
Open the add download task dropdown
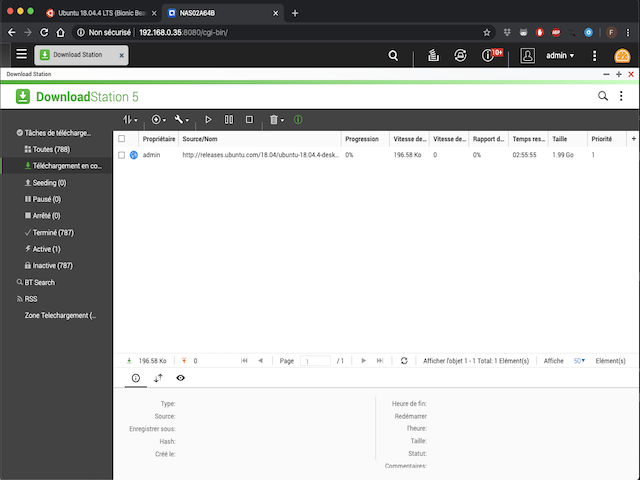coord(158,120)
